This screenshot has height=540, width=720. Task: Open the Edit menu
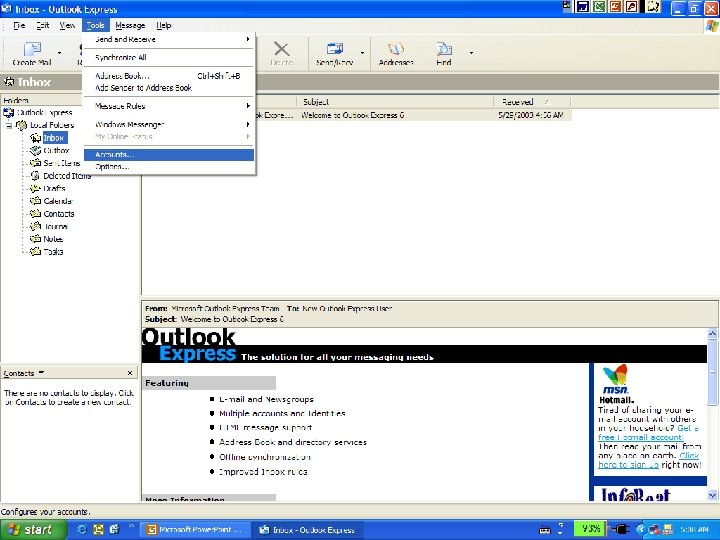[43, 25]
